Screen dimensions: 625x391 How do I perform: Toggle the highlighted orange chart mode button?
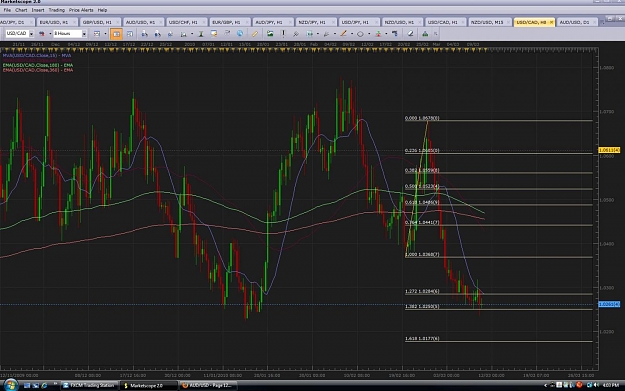click(x=116, y=34)
